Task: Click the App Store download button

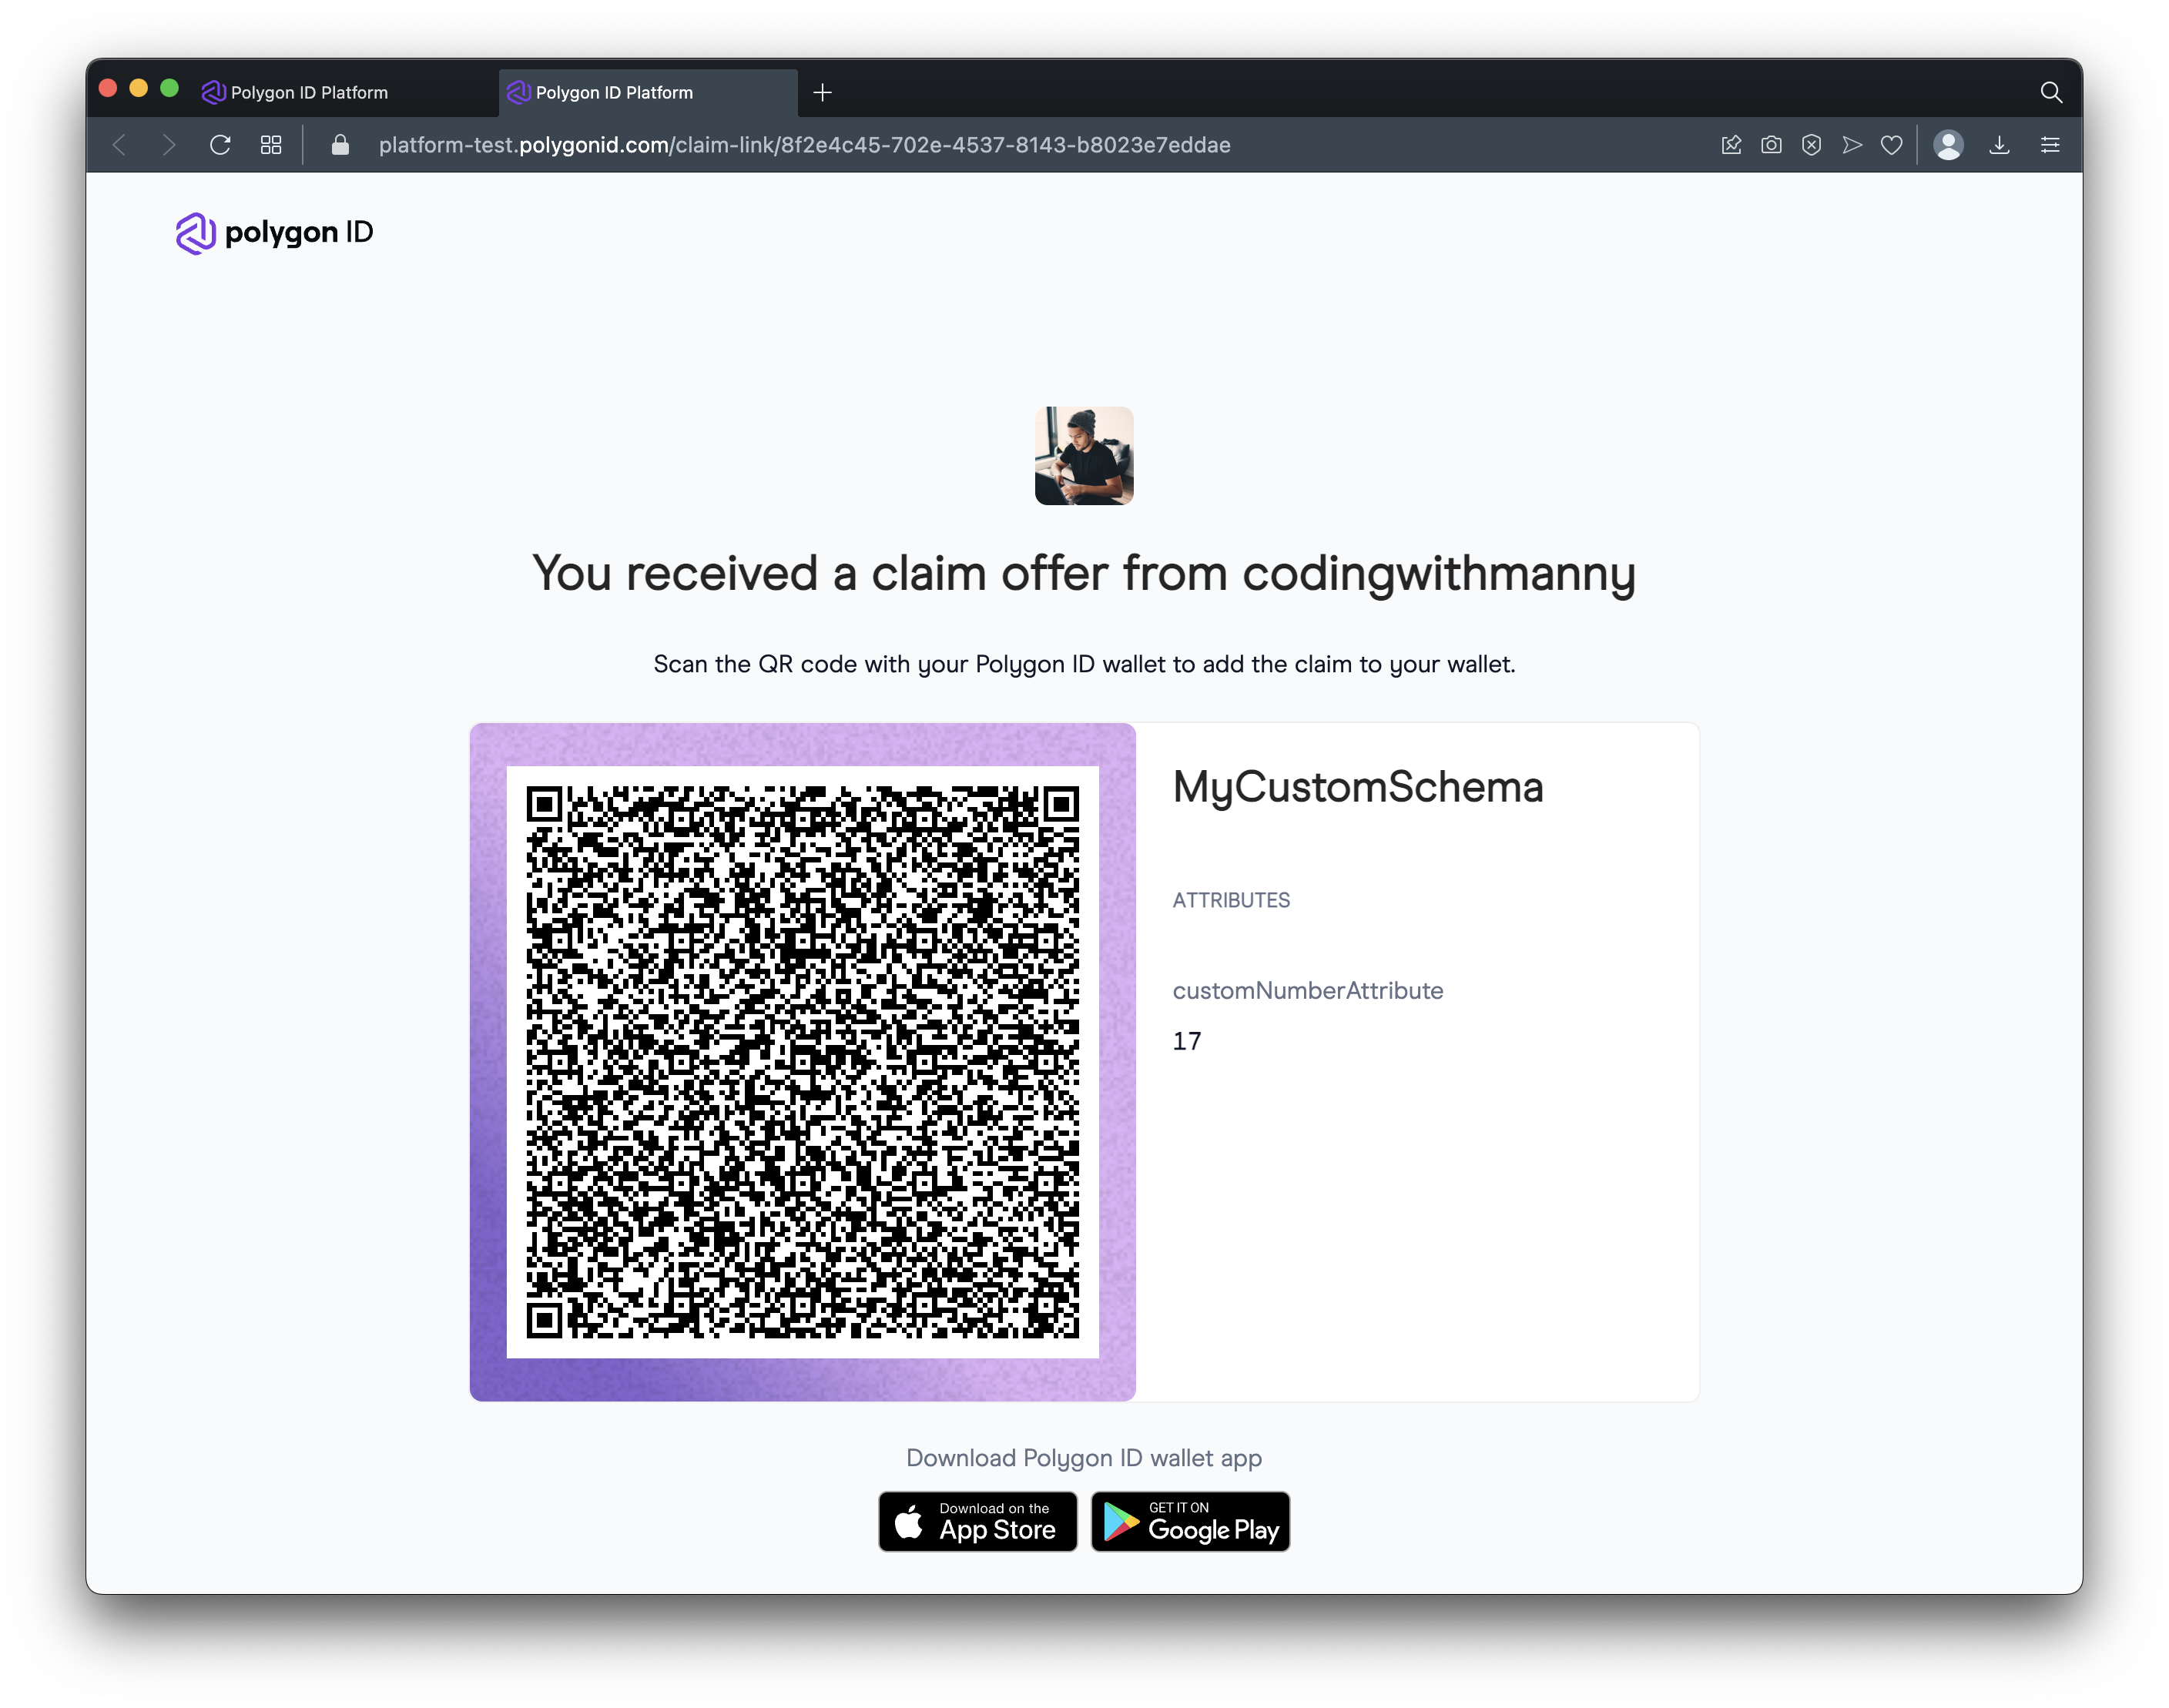Action: pos(979,1522)
